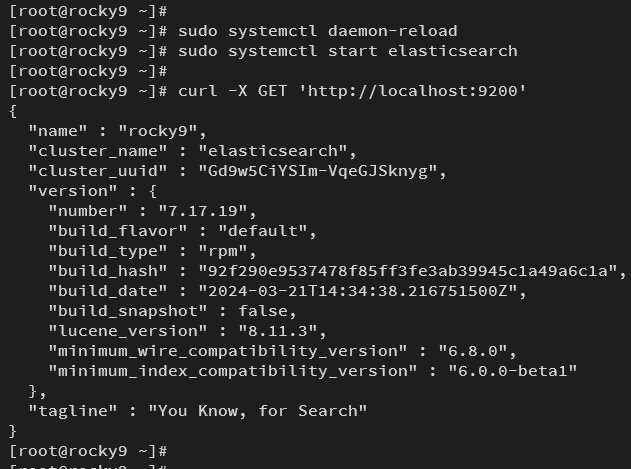The width and height of the screenshot is (631, 469).
Task: Click the "false" build_snapshot value
Action: coord(257,311)
